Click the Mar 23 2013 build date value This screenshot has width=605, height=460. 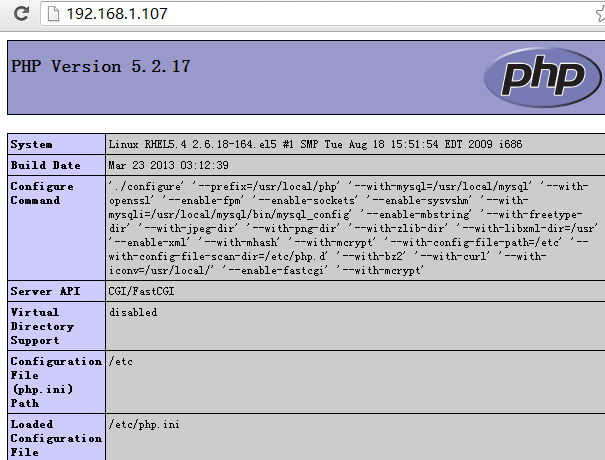169,165
